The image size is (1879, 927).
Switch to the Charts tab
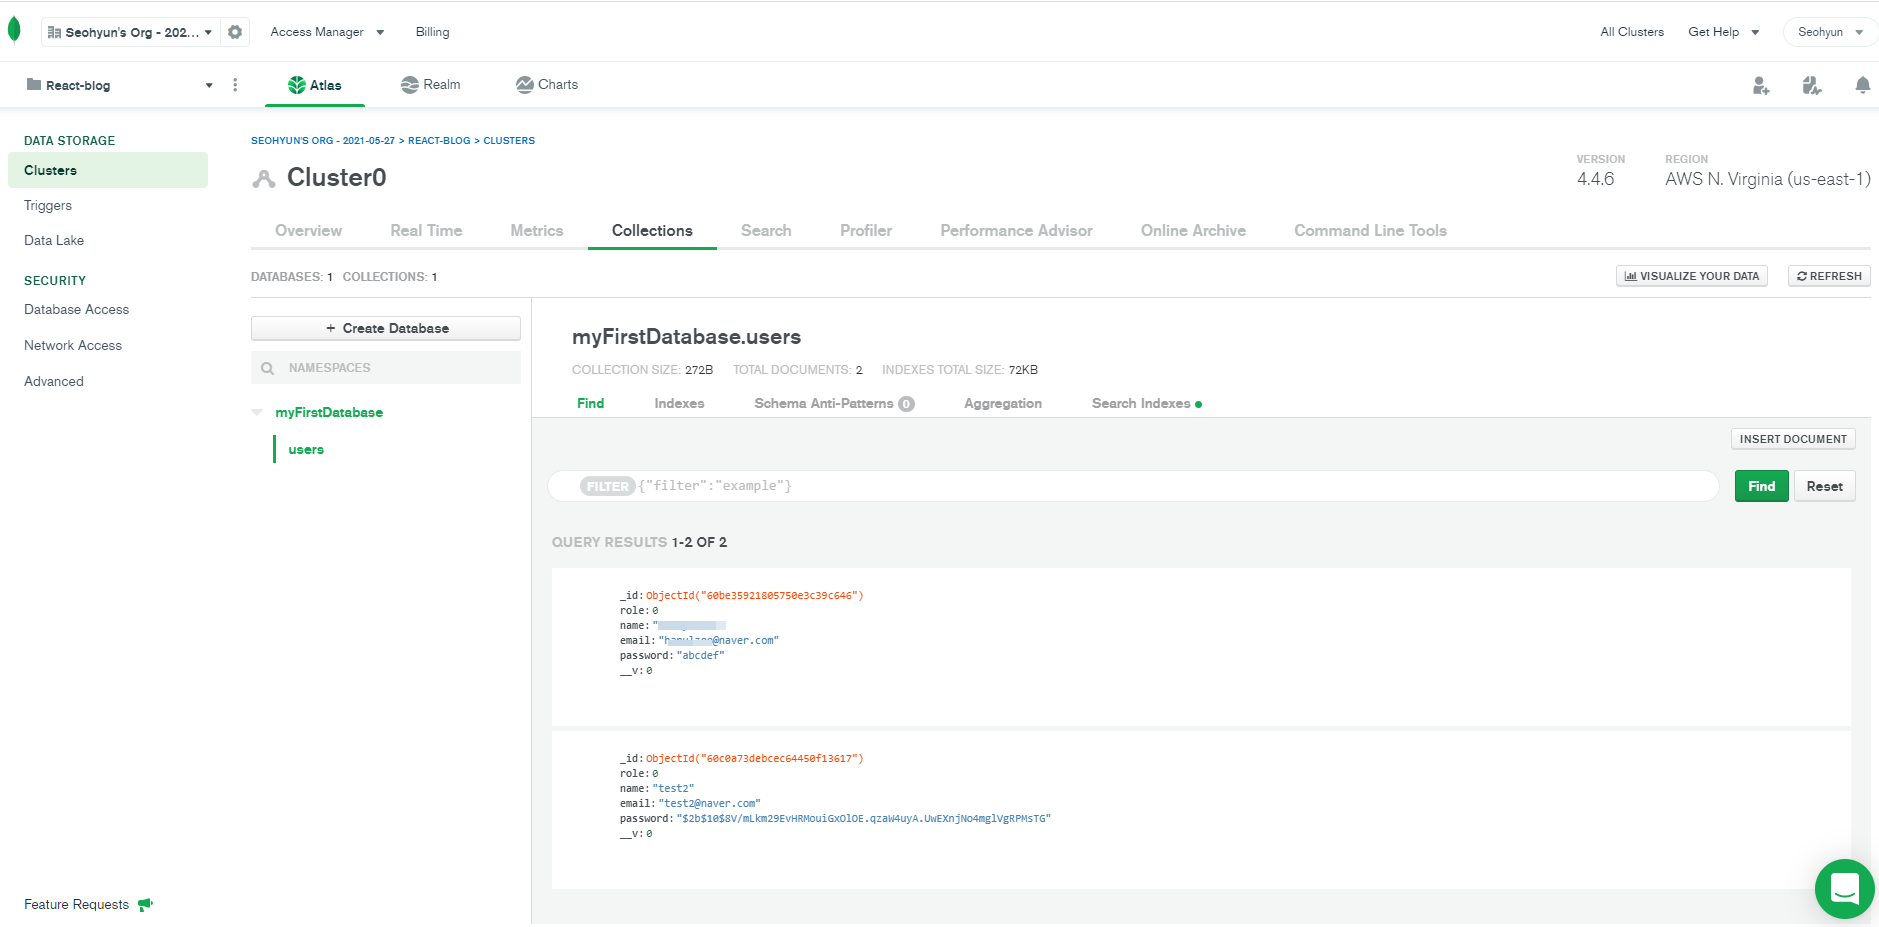coord(547,85)
